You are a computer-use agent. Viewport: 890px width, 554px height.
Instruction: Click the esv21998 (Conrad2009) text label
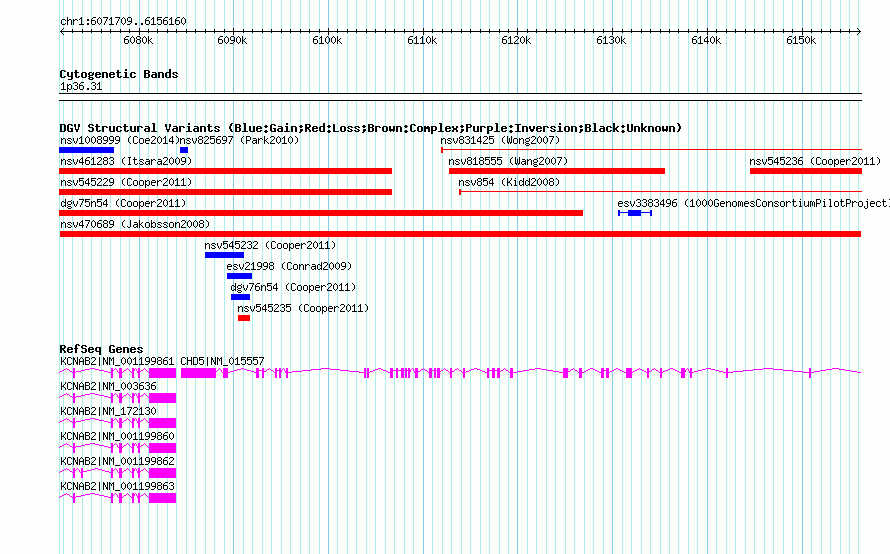(x=289, y=266)
